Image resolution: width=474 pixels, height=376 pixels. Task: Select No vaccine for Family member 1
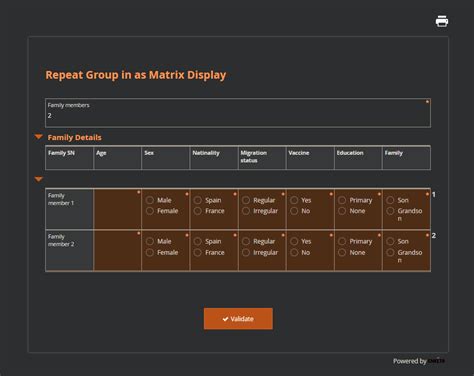tap(294, 211)
